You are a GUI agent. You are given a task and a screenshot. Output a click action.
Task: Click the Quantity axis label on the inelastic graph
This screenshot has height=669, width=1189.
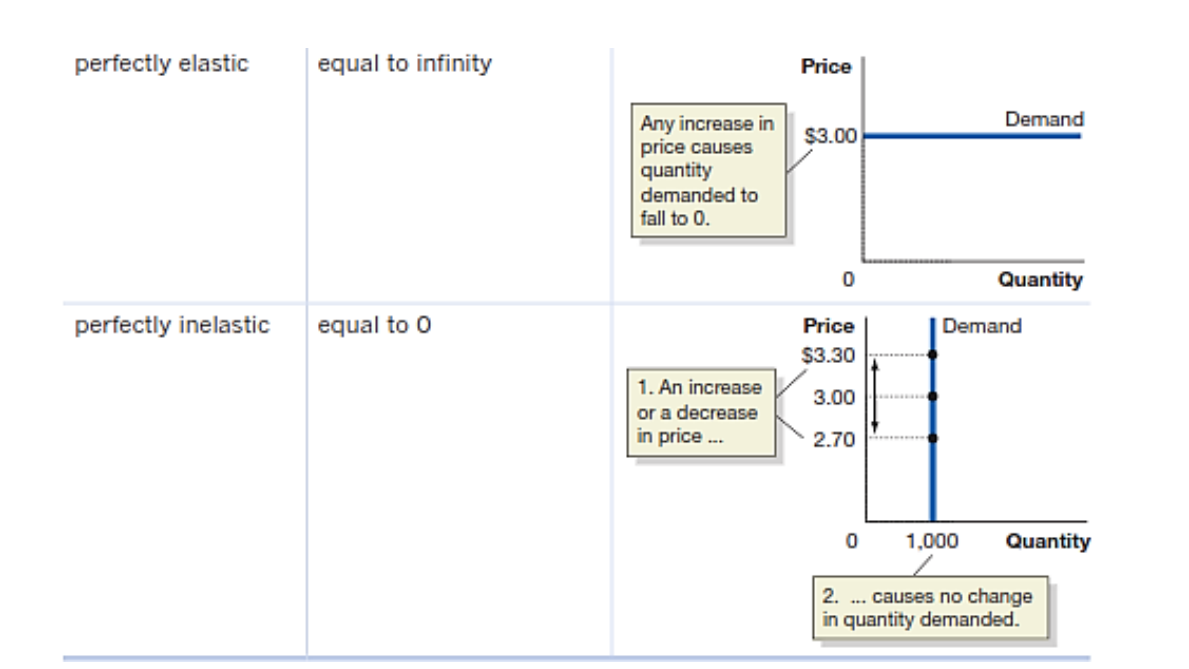(x=1047, y=542)
